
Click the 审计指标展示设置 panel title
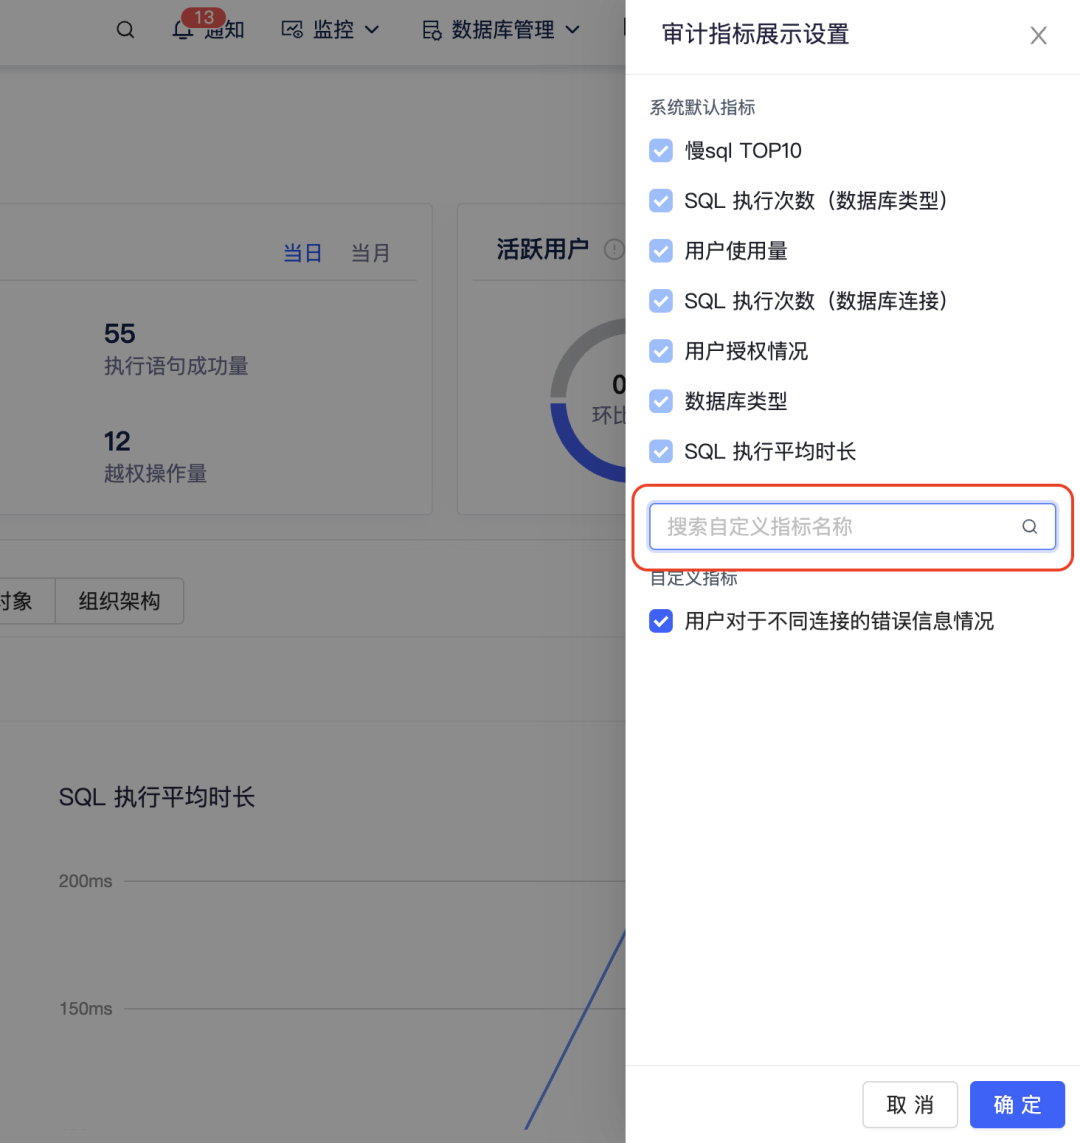click(755, 34)
